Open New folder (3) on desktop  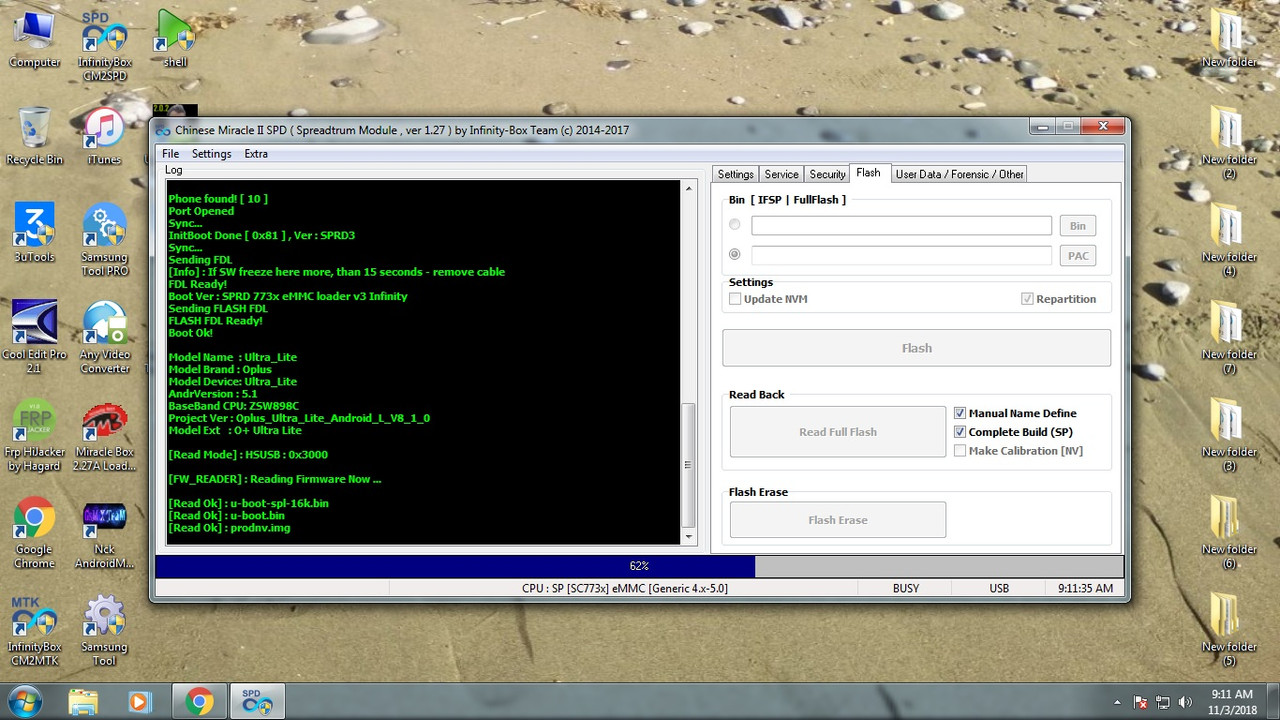point(1229,435)
